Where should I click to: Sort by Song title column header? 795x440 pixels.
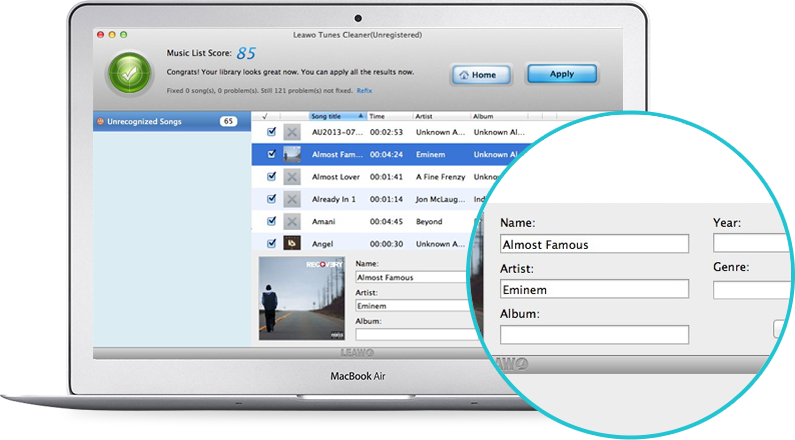tap(338, 116)
